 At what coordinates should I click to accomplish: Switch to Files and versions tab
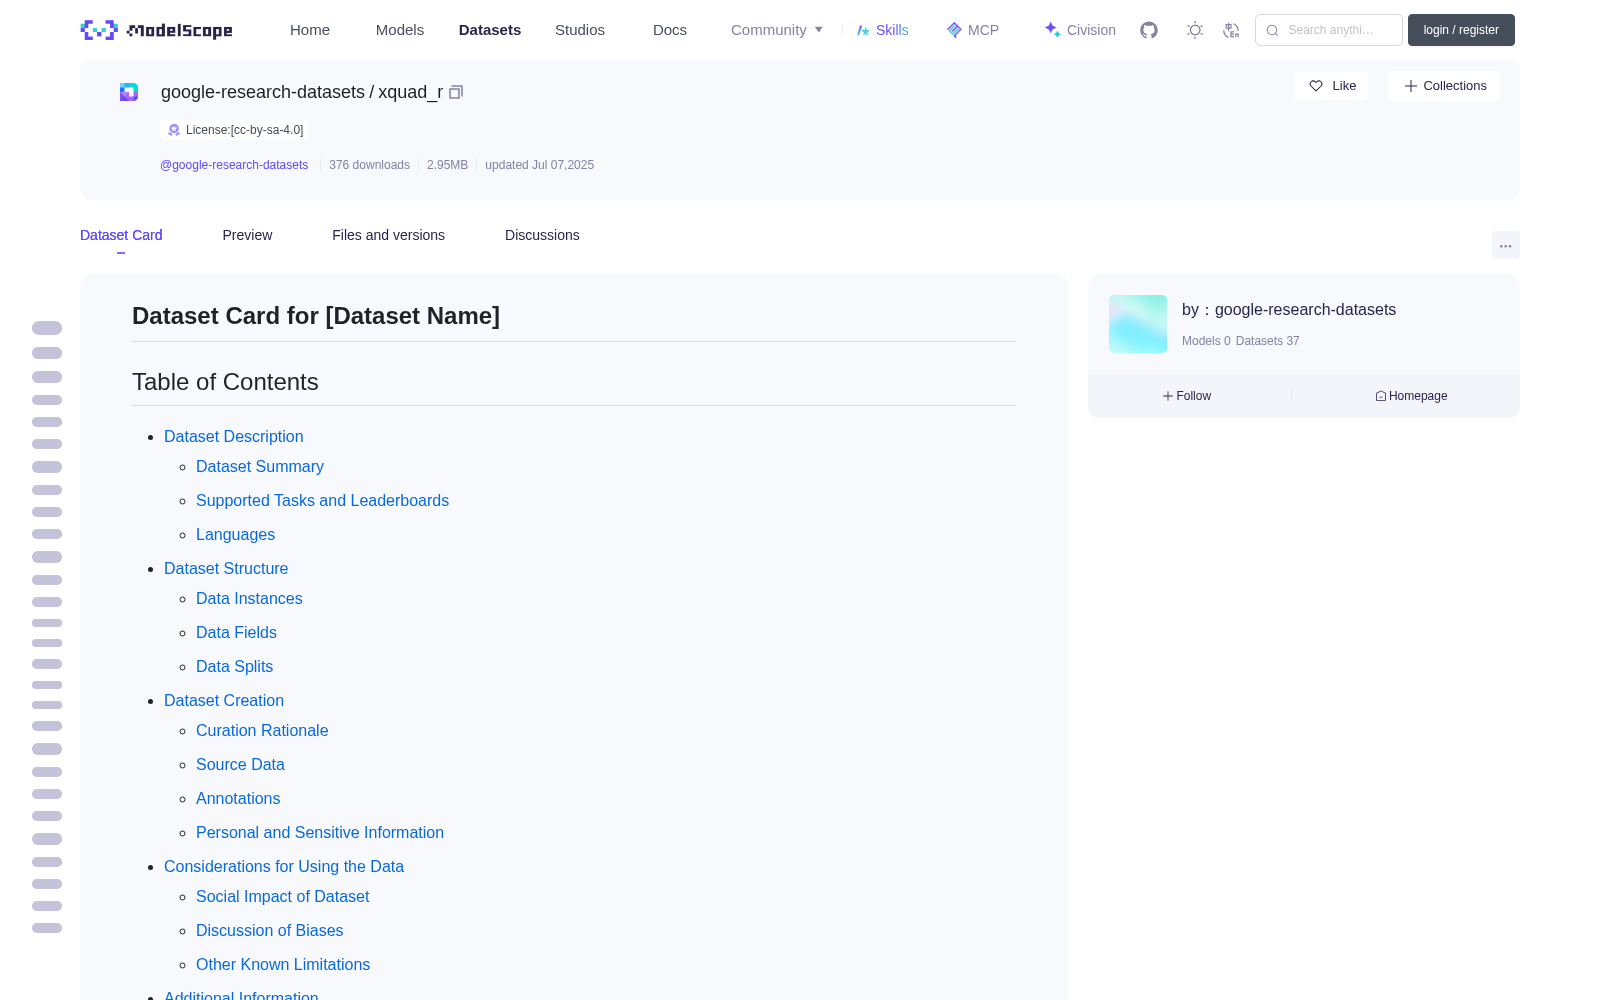click(x=388, y=235)
